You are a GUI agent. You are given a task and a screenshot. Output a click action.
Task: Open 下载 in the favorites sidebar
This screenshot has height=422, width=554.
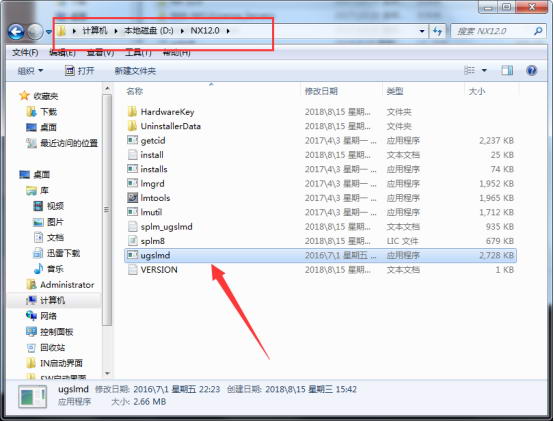tap(42, 112)
